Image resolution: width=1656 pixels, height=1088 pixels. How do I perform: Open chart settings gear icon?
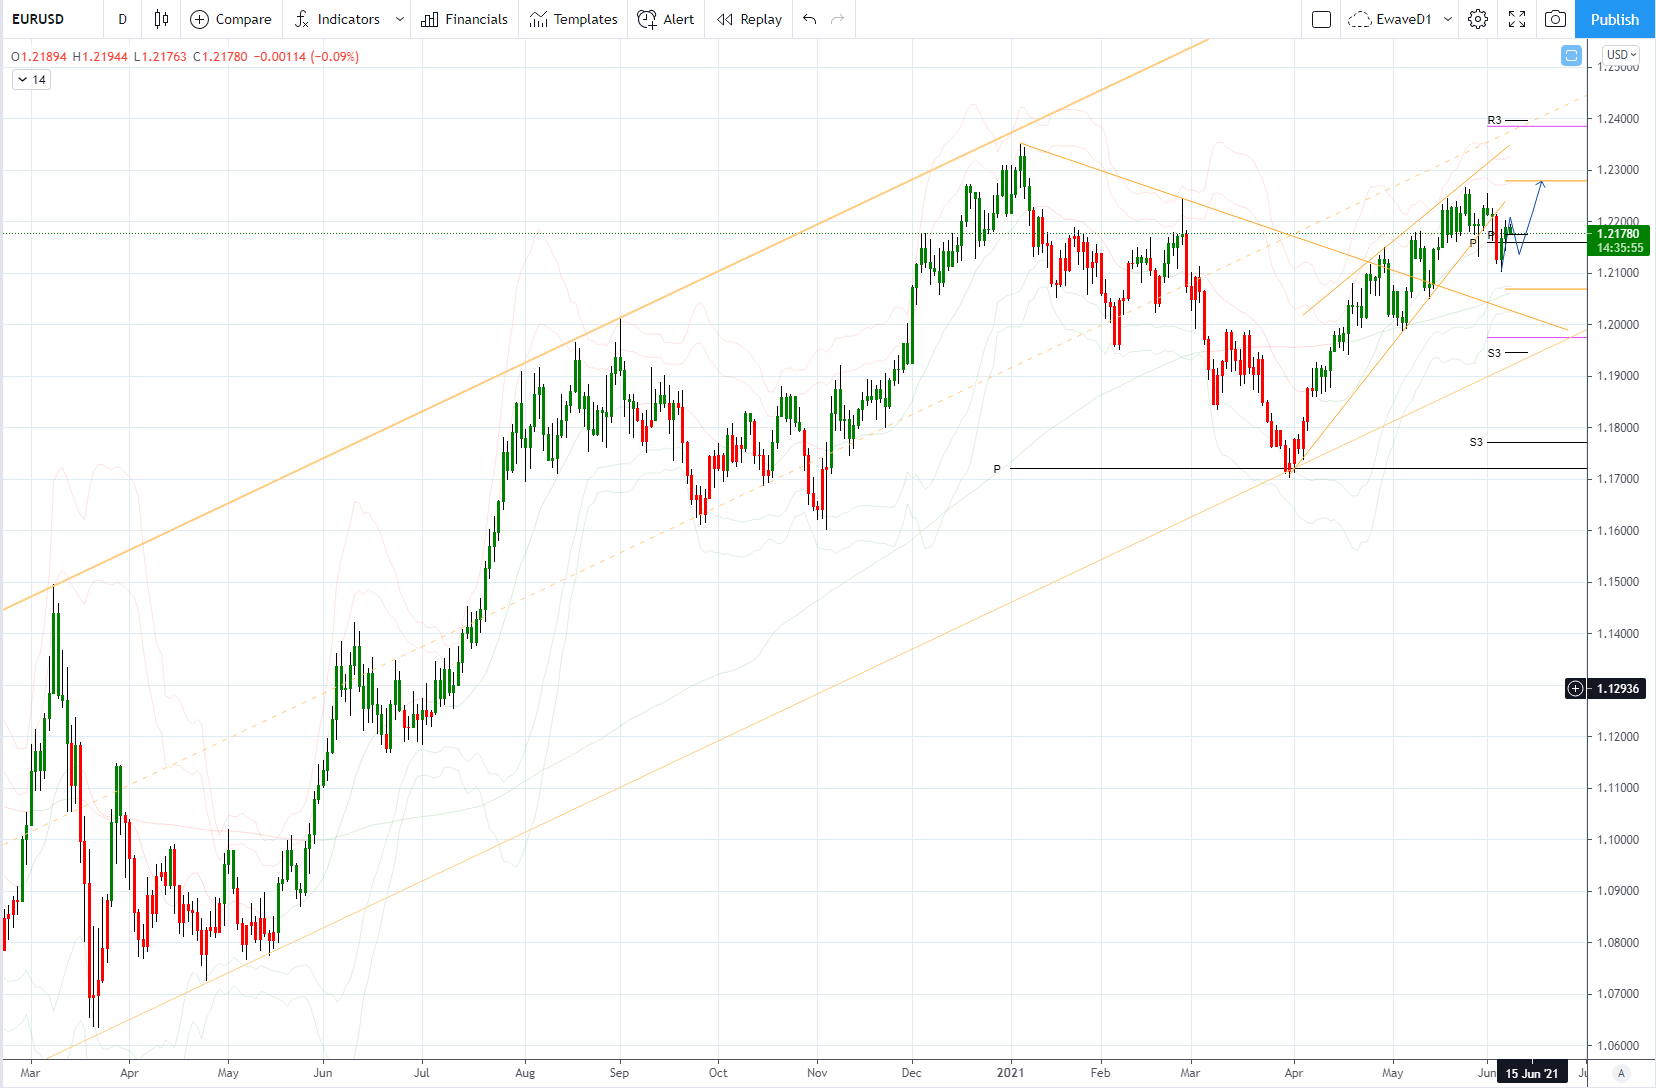[1478, 19]
